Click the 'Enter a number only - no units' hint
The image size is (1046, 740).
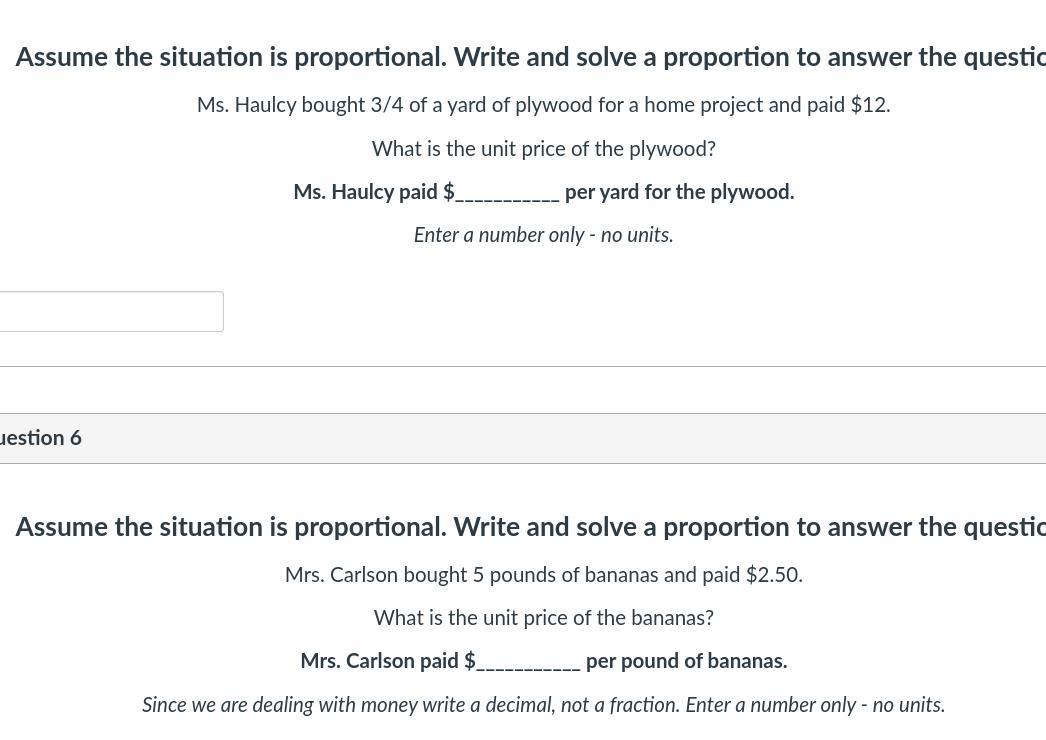point(543,235)
